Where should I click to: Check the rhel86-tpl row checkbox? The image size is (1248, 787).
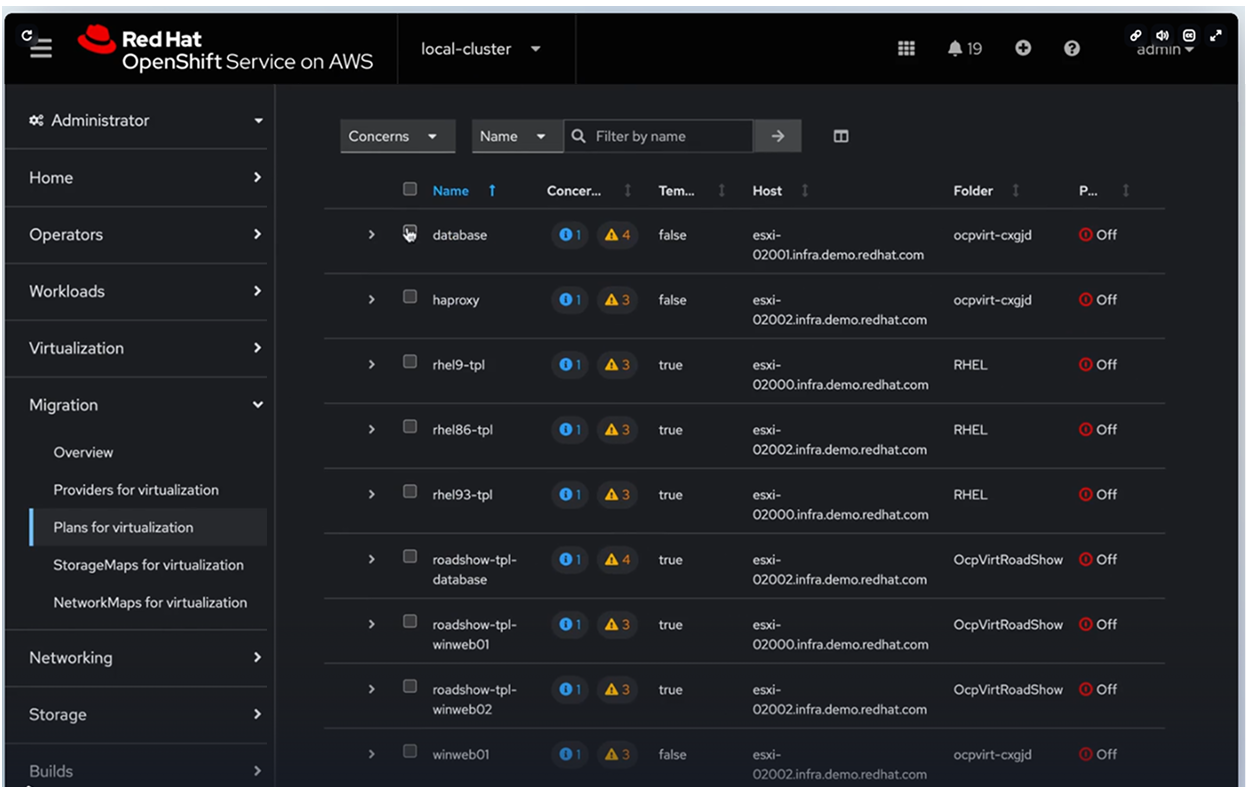pos(410,427)
